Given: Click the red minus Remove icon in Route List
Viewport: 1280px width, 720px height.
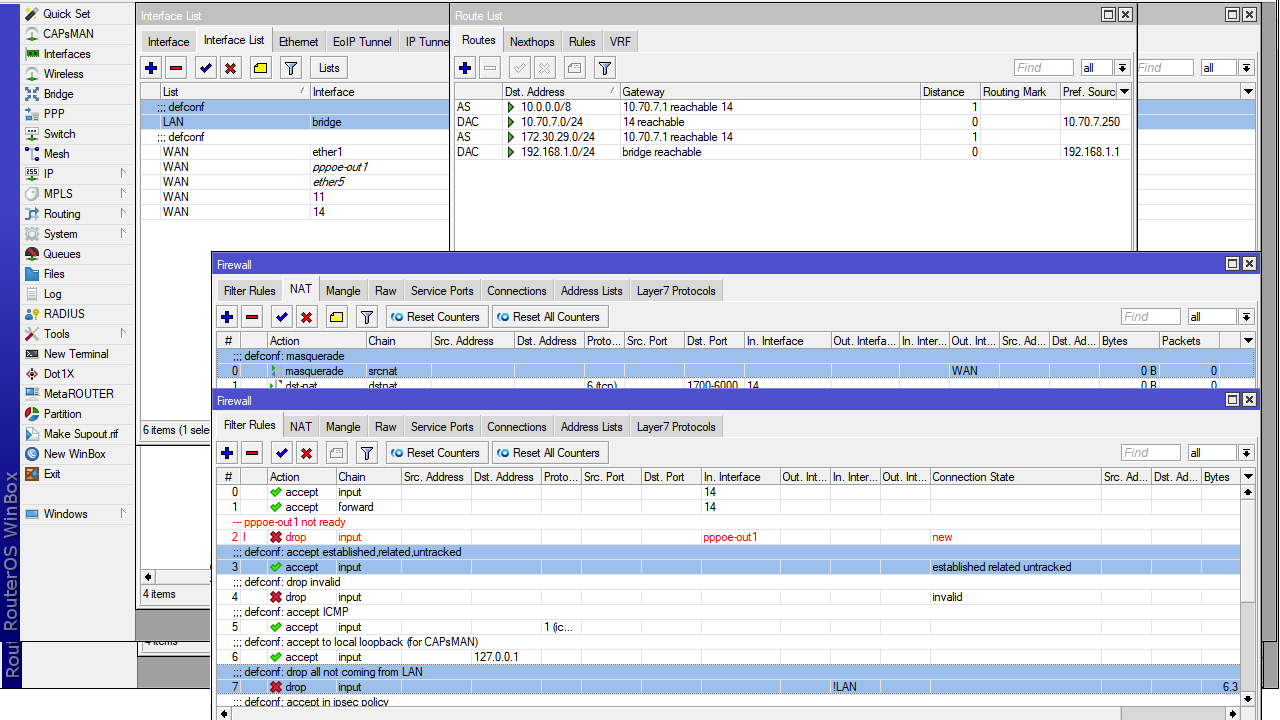Looking at the screenshot, I should 490,68.
